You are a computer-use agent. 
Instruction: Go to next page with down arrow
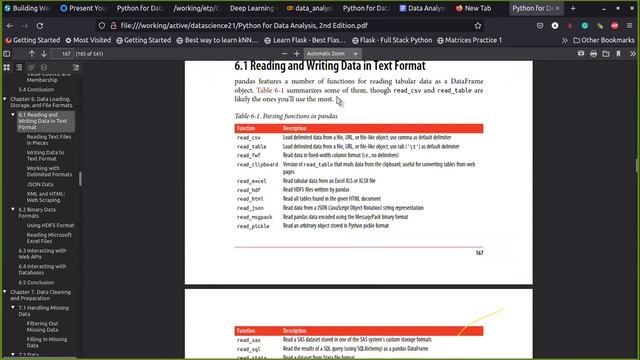point(44,53)
